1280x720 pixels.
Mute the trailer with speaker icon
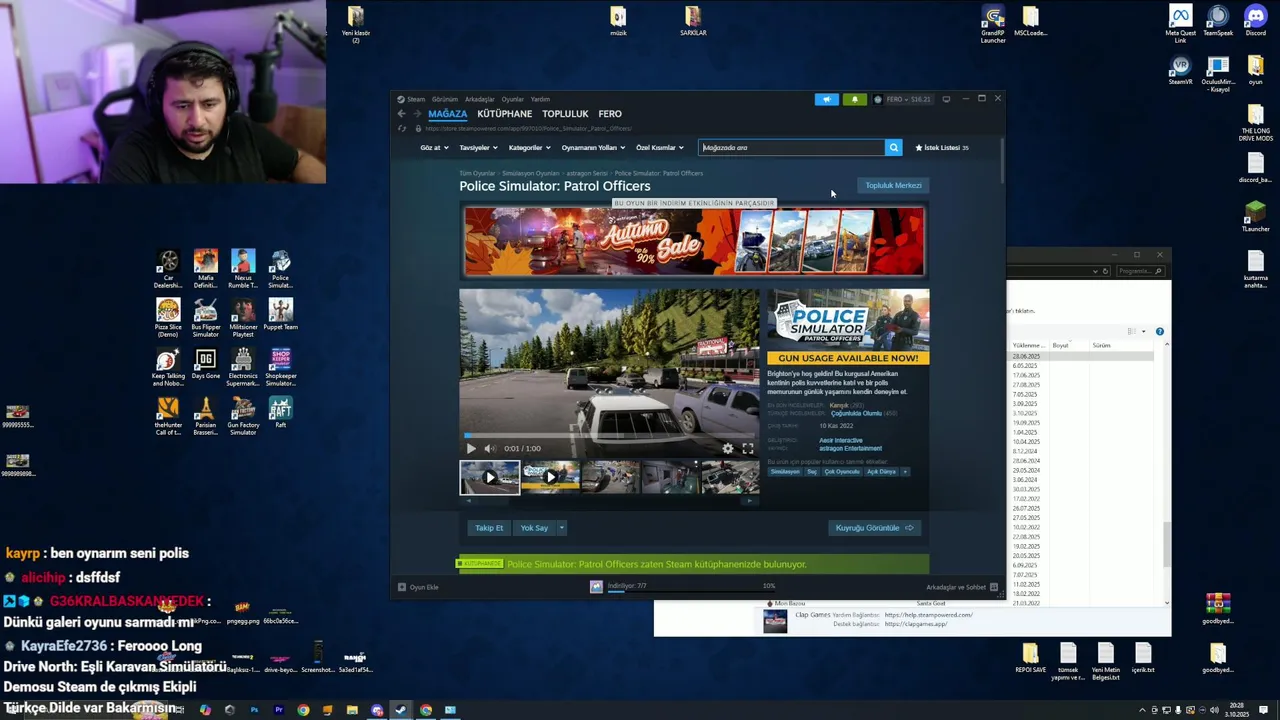point(488,448)
